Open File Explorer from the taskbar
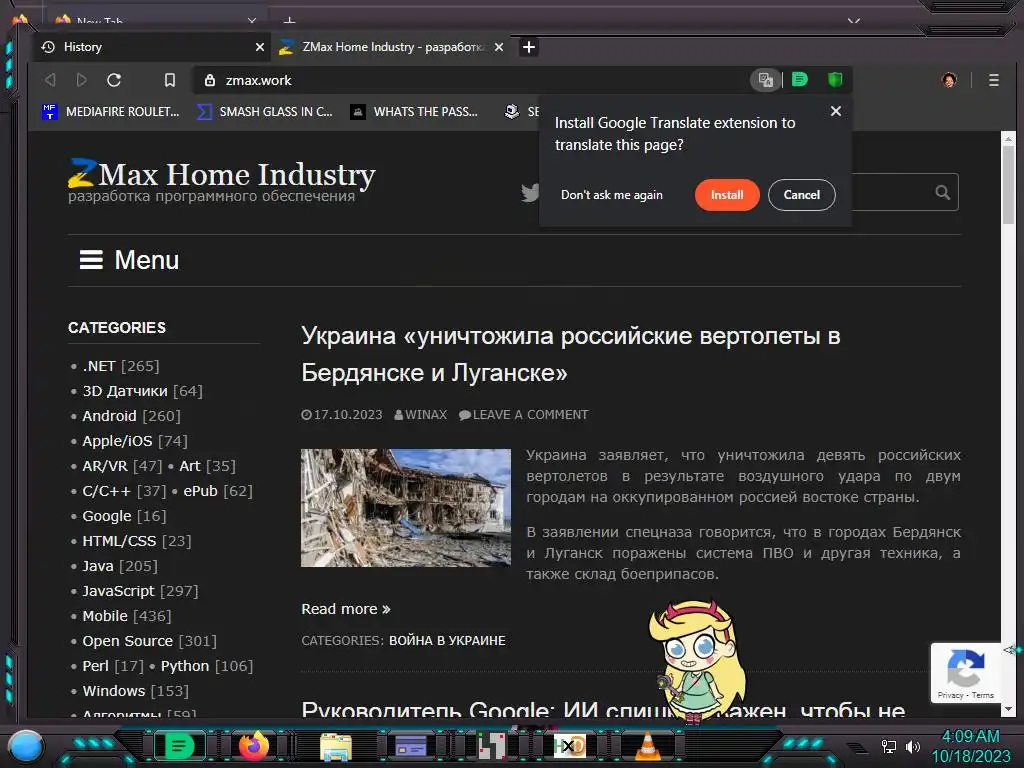This screenshot has width=1024, height=768. [336, 746]
